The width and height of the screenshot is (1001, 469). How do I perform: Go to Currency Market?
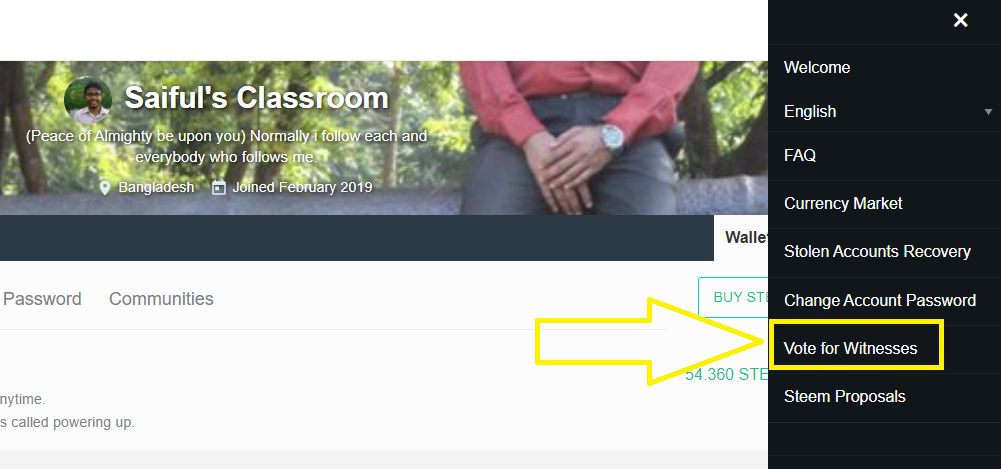[x=843, y=204]
